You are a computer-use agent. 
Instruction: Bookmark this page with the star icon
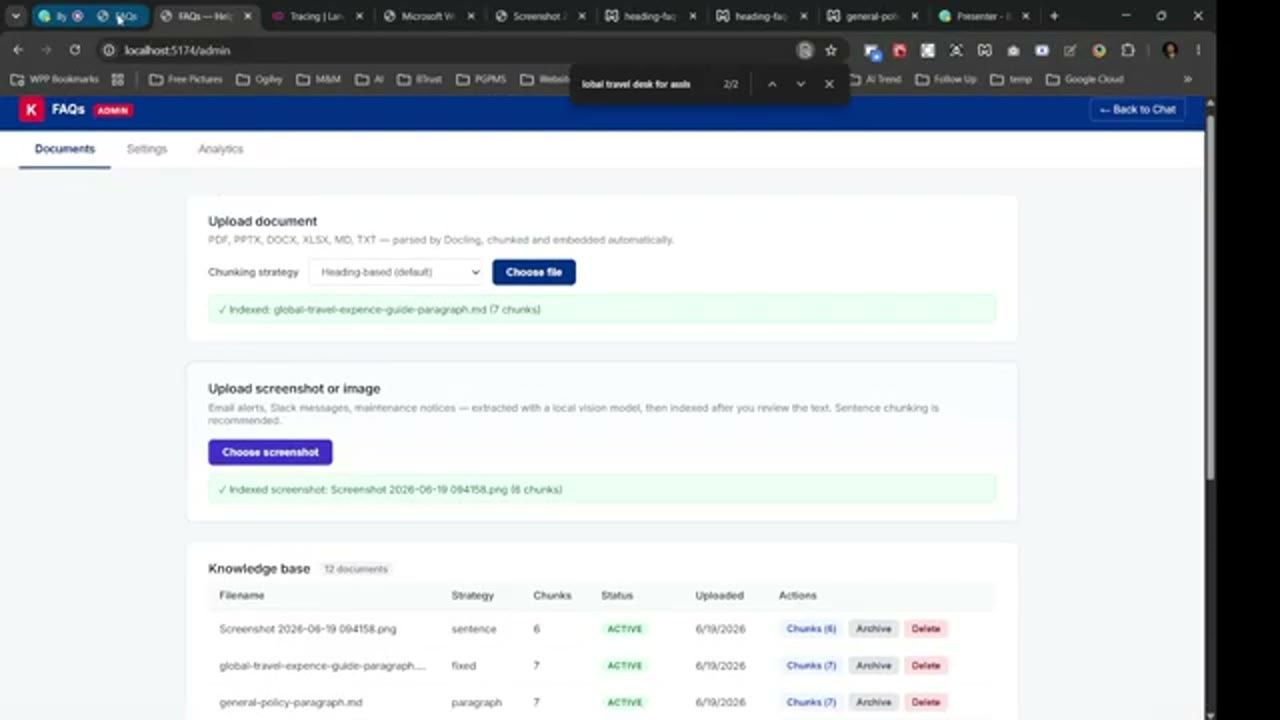(830, 50)
